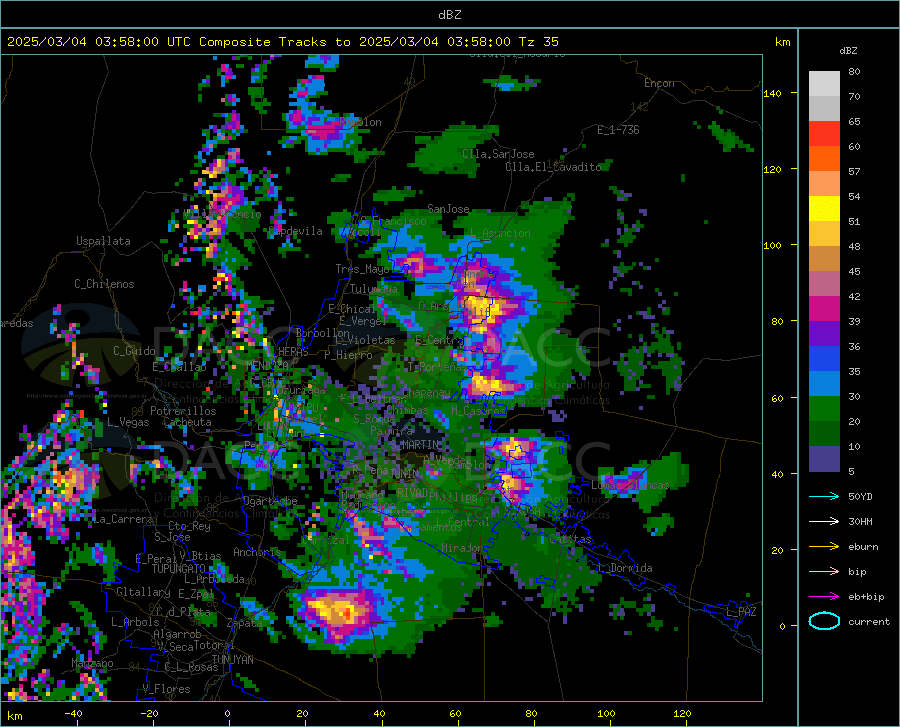Click the green 30 dBZ color swatch
Viewport: 900px width, 727px height.
824,409
